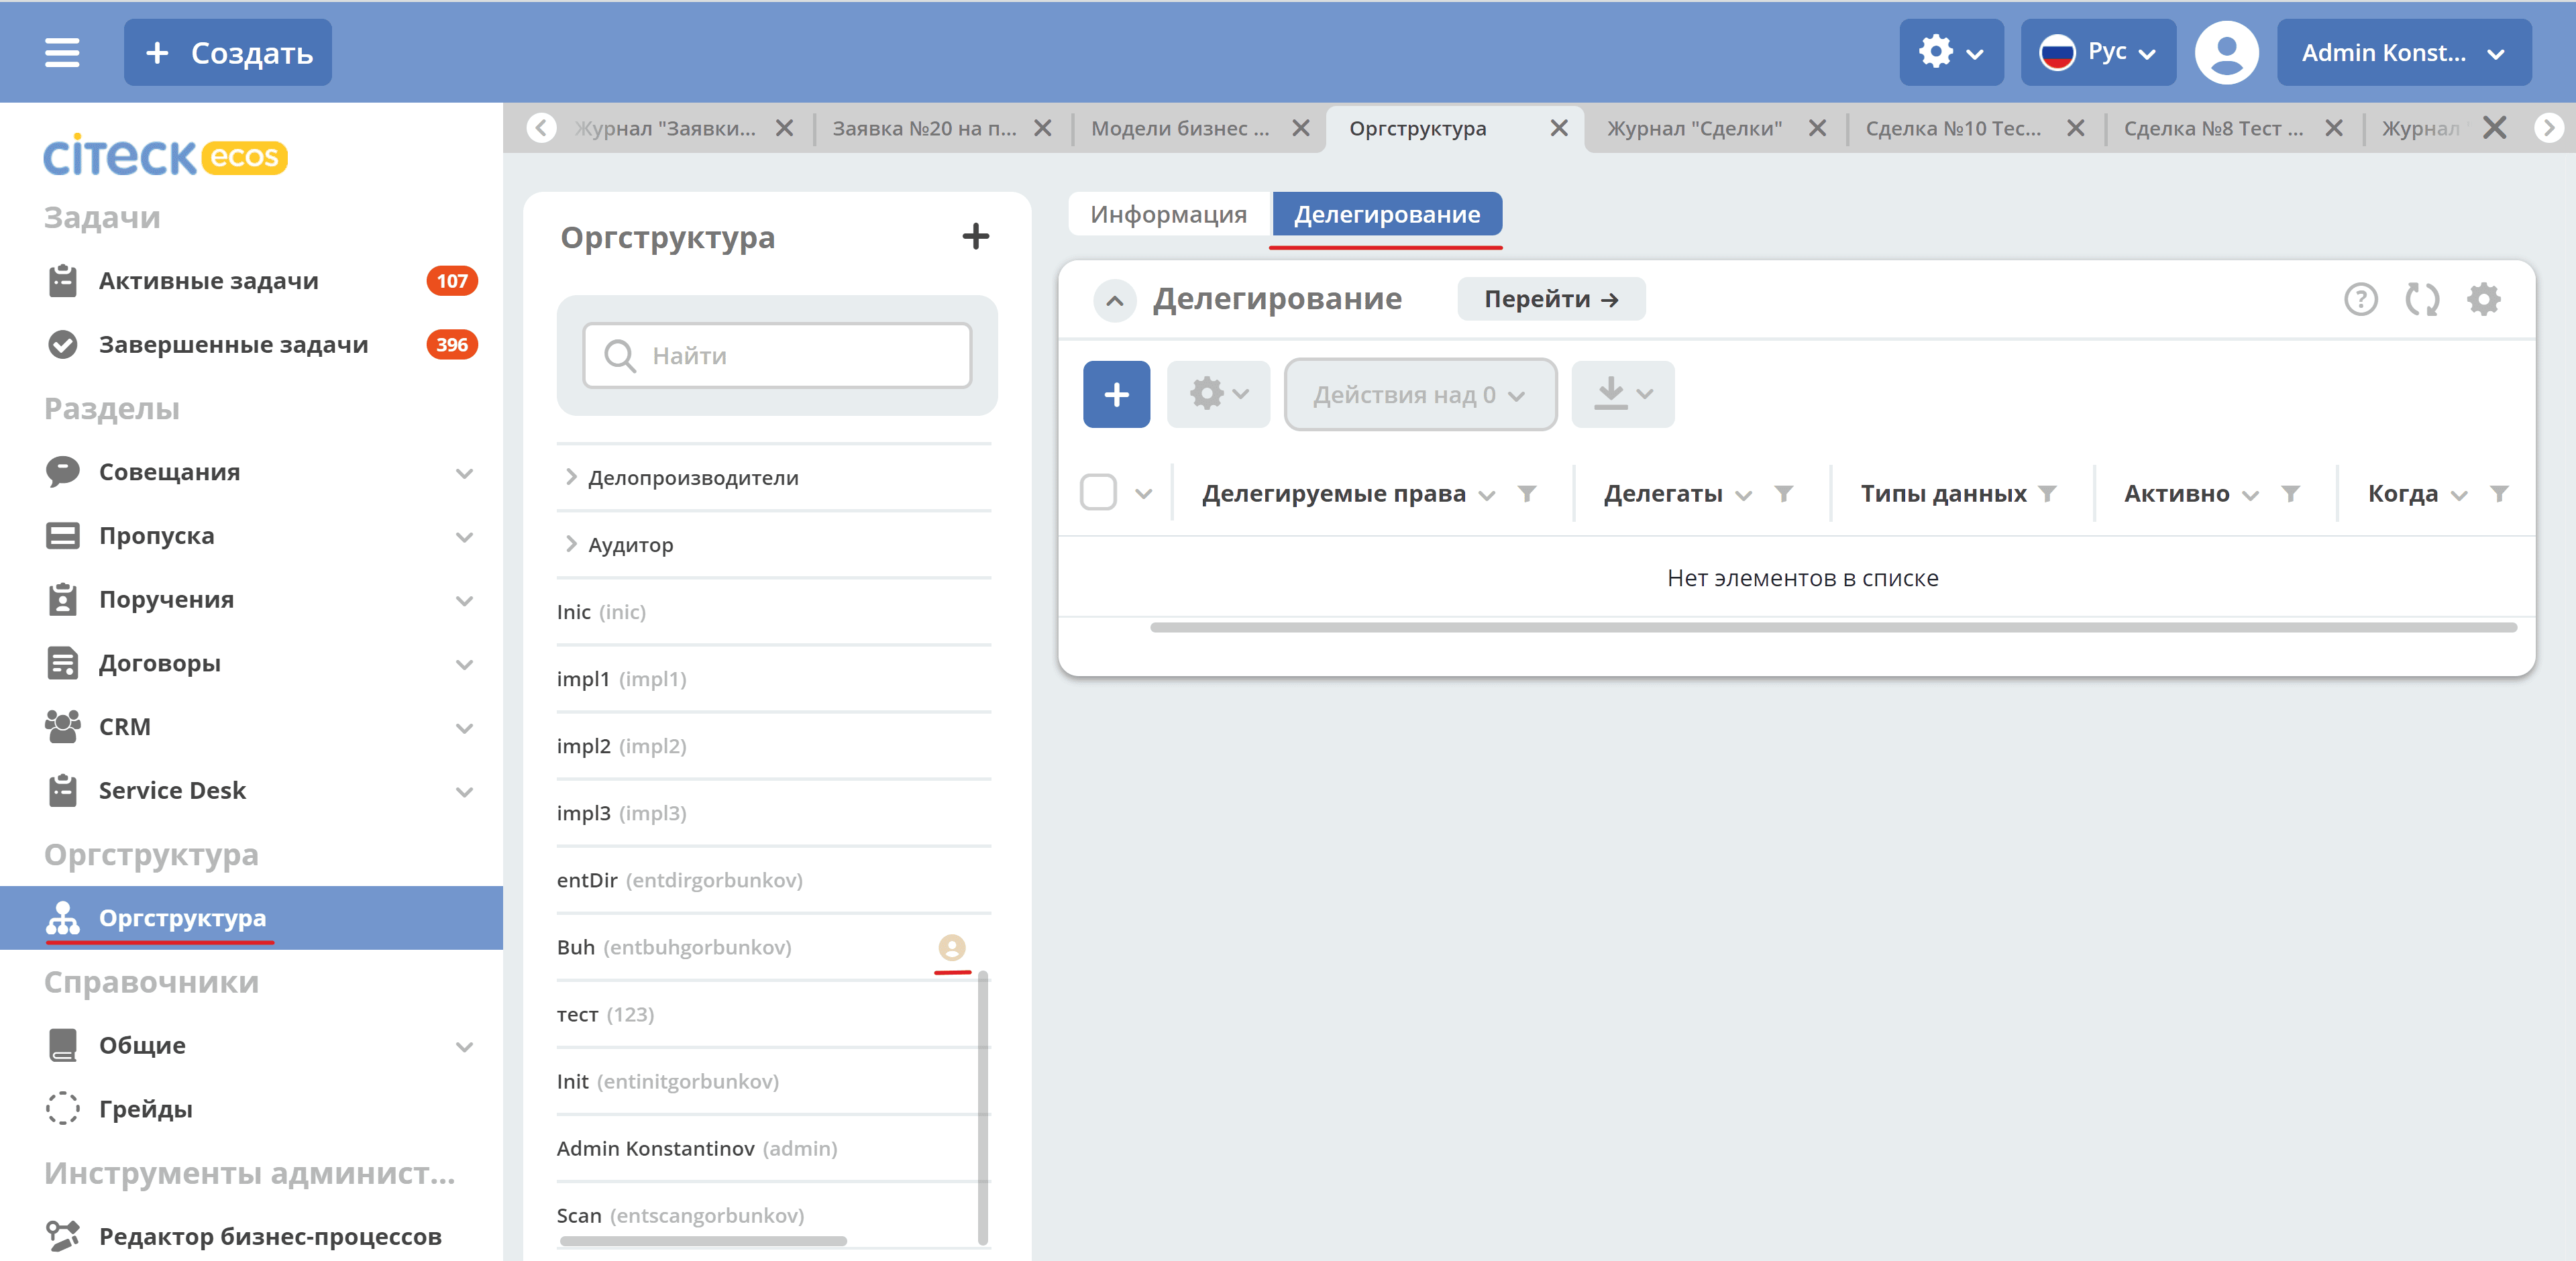The height and width of the screenshot is (1261, 2576).
Task: Open the Рус language dropdown
Action: pos(2098,52)
